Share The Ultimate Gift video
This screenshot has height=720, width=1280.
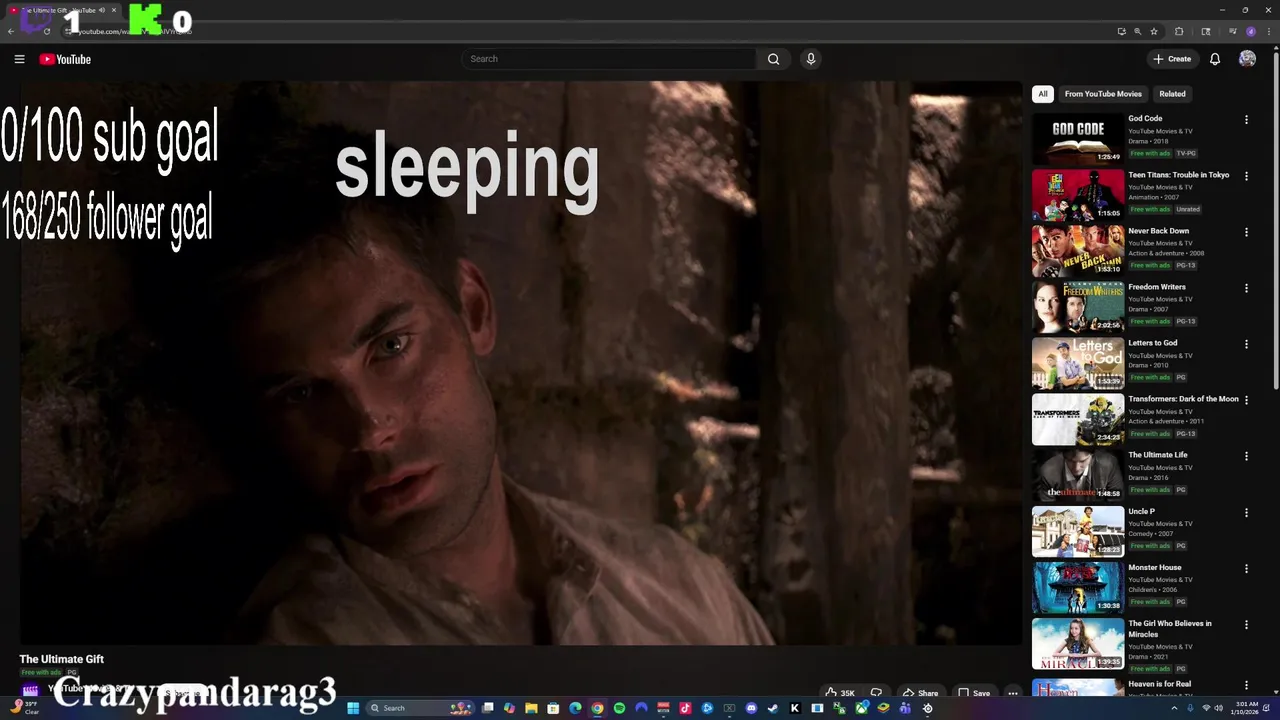[x=920, y=693]
